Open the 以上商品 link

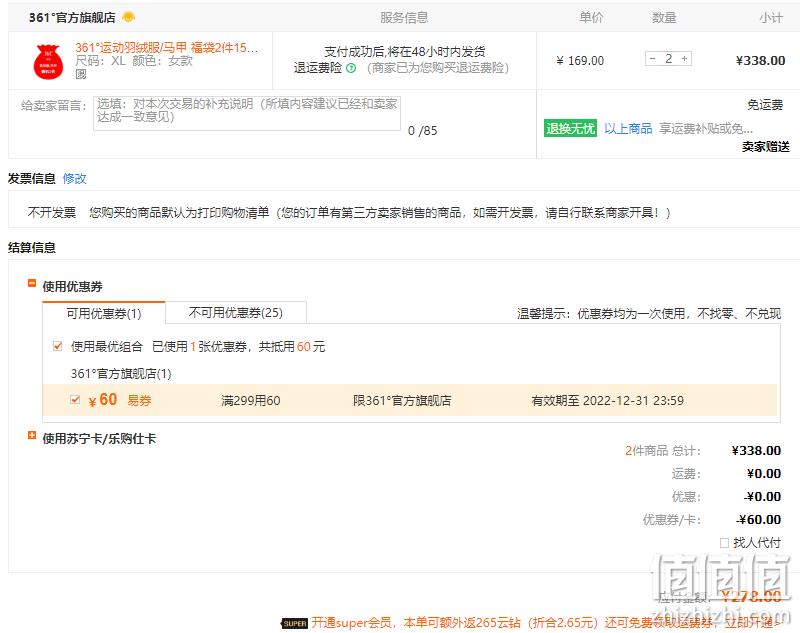tap(628, 128)
